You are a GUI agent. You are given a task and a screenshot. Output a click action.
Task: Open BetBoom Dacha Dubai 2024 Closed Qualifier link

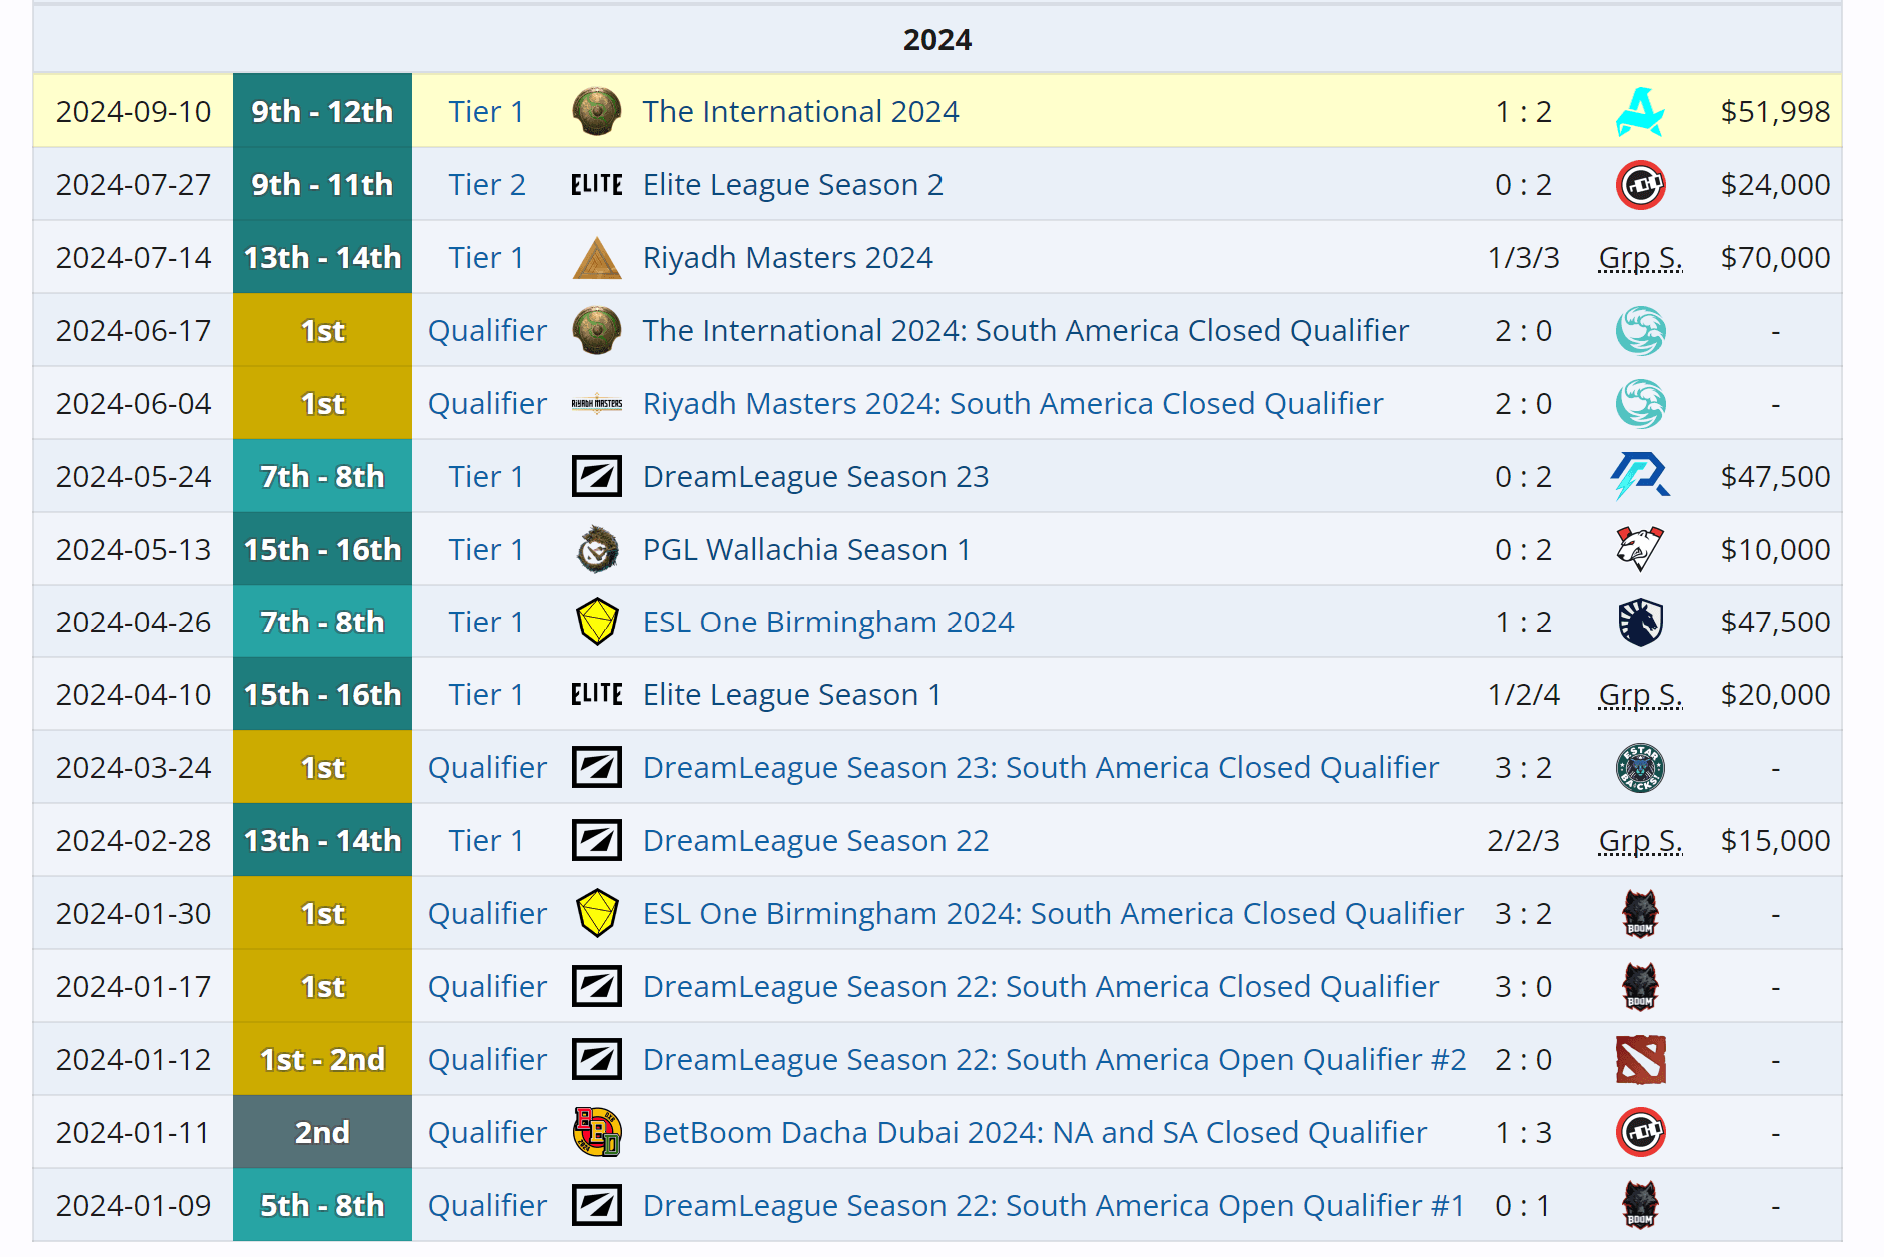tap(1034, 1132)
